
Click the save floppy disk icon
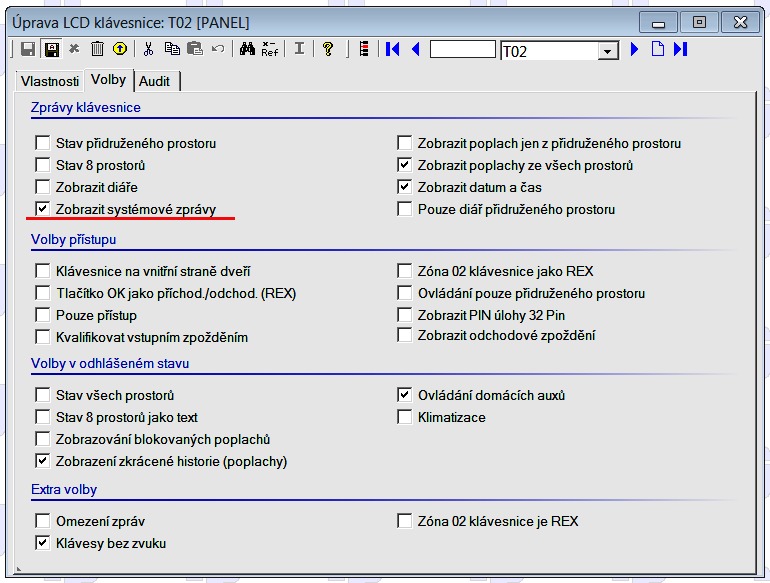(29, 49)
